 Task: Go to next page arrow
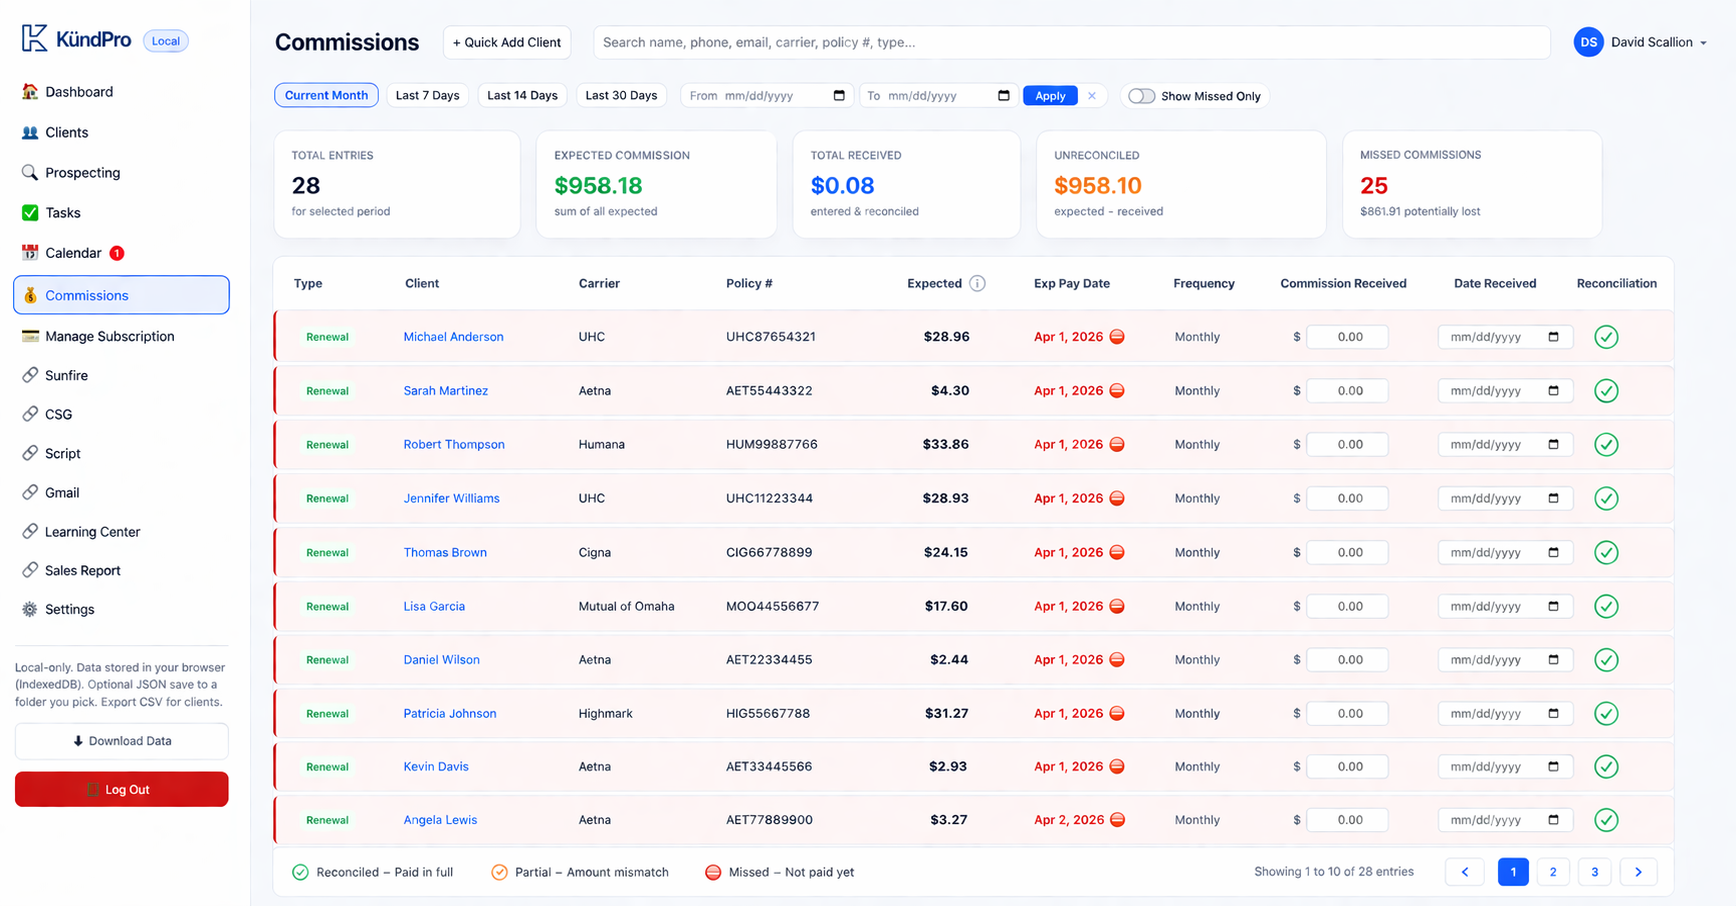click(x=1637, y=872)
